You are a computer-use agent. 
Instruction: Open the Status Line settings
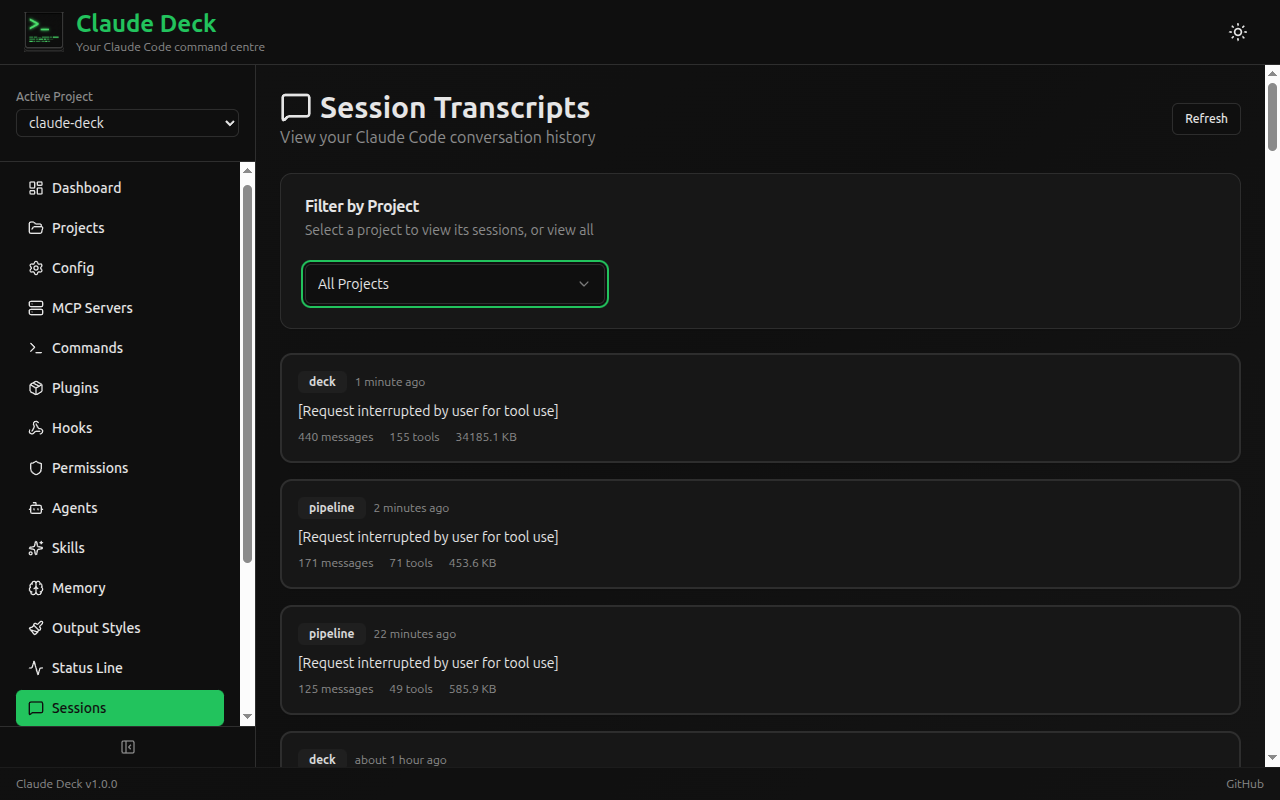(x=84, y=667)
